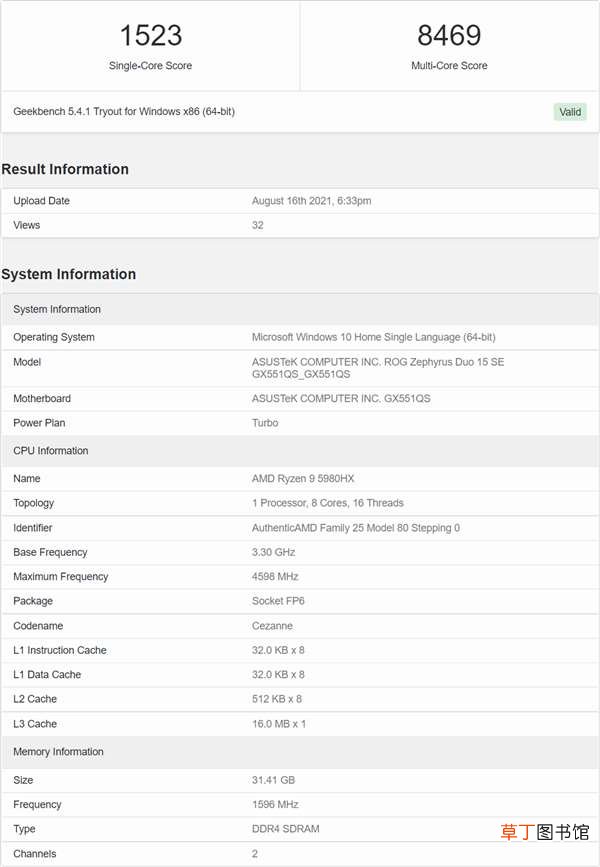Click the Channels label in memory table
Viewport: 600px width, 867px height.
pos(35,854)
